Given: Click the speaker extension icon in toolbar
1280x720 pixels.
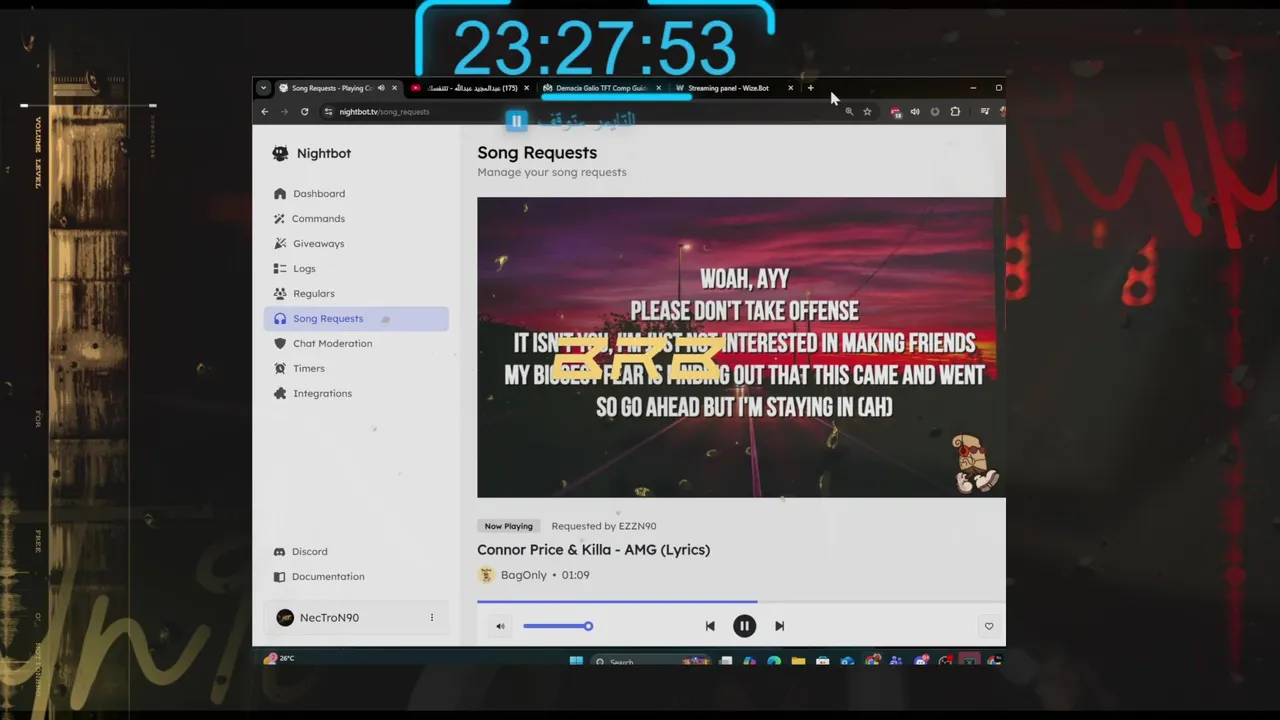Looking at the screenshot, I should 915,112.
